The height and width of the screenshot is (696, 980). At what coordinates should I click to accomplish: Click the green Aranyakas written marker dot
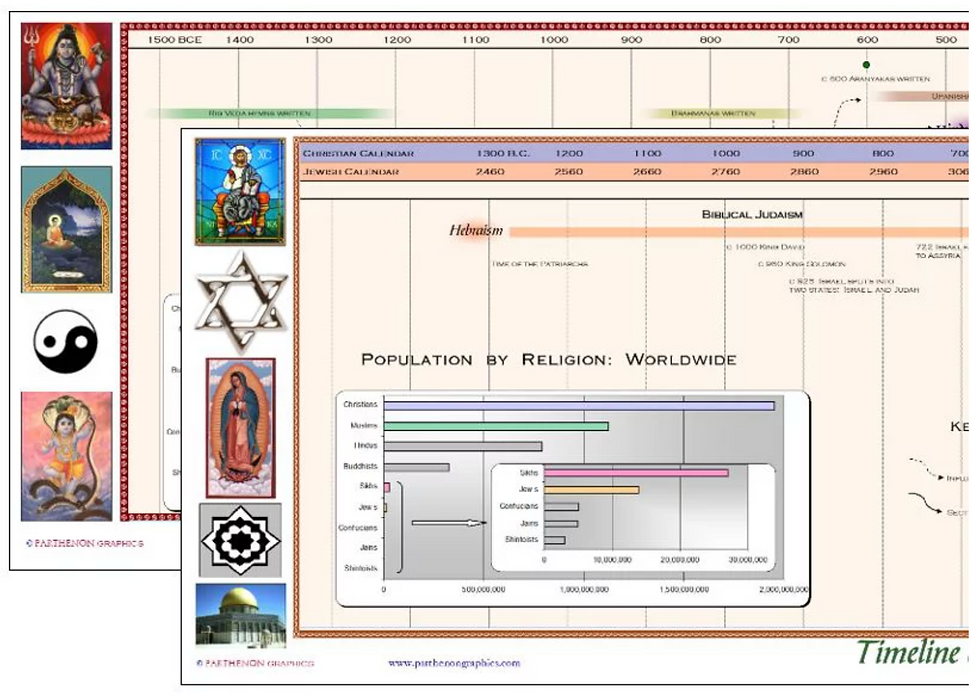point(866,65)
